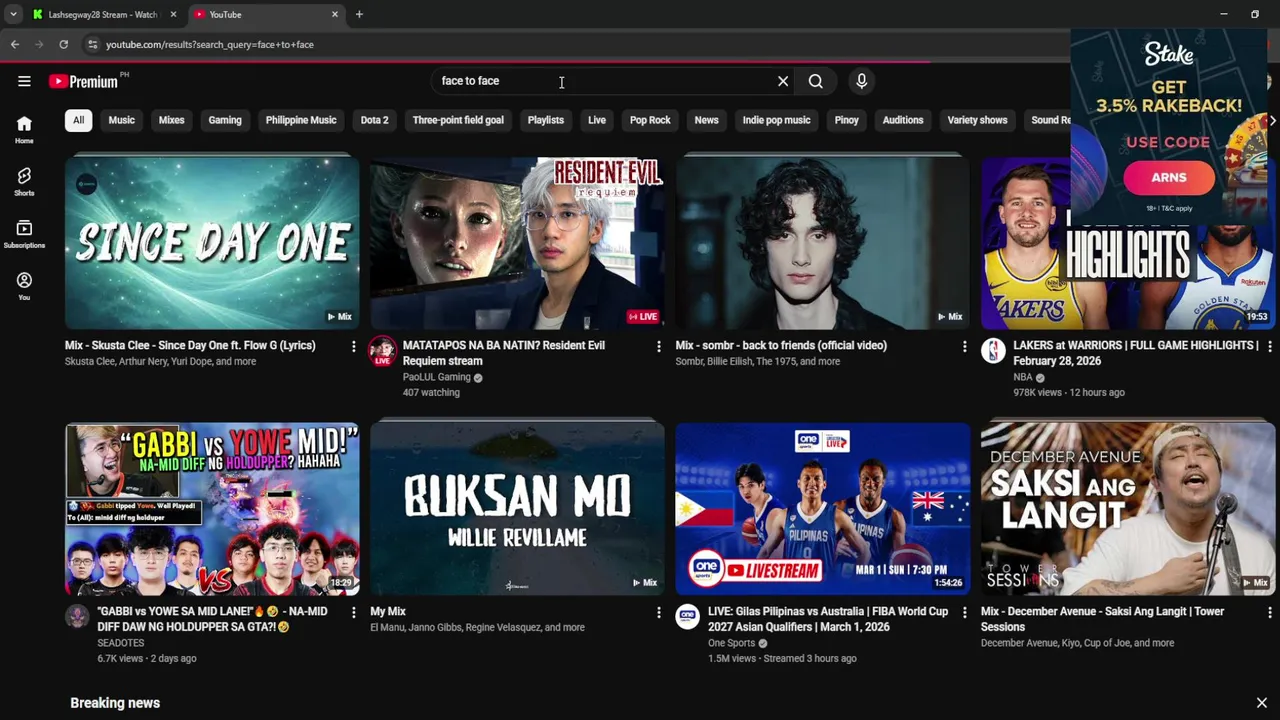Open the YouTube guide hamburger menu
This screenshot has height=720, width=1280.
(x=24, y=81)
